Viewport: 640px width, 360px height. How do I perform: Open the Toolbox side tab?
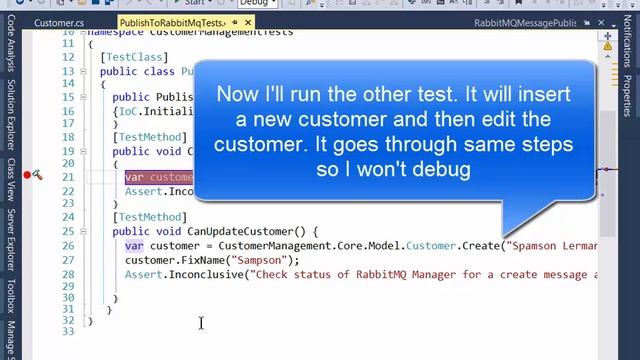(x=11, y=296)
